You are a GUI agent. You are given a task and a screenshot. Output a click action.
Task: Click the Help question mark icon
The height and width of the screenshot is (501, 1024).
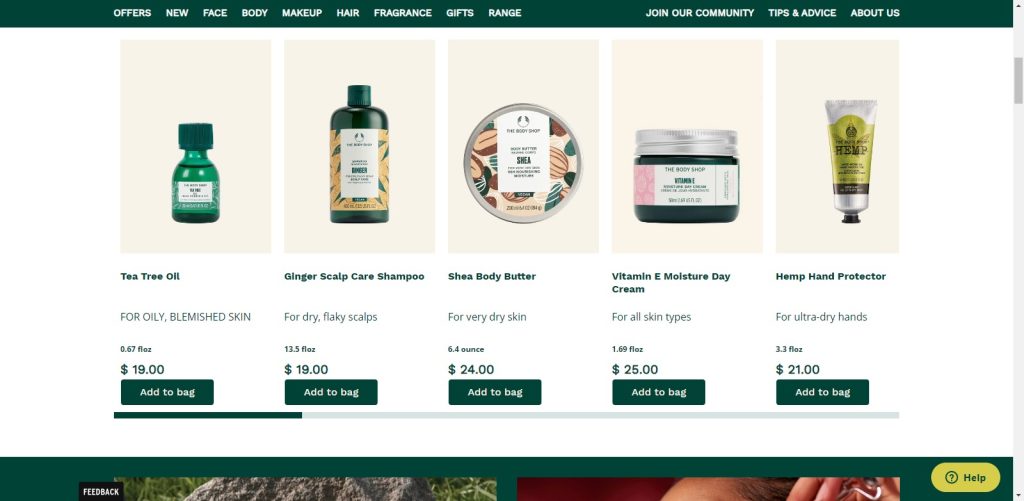(x=951, y=477)
